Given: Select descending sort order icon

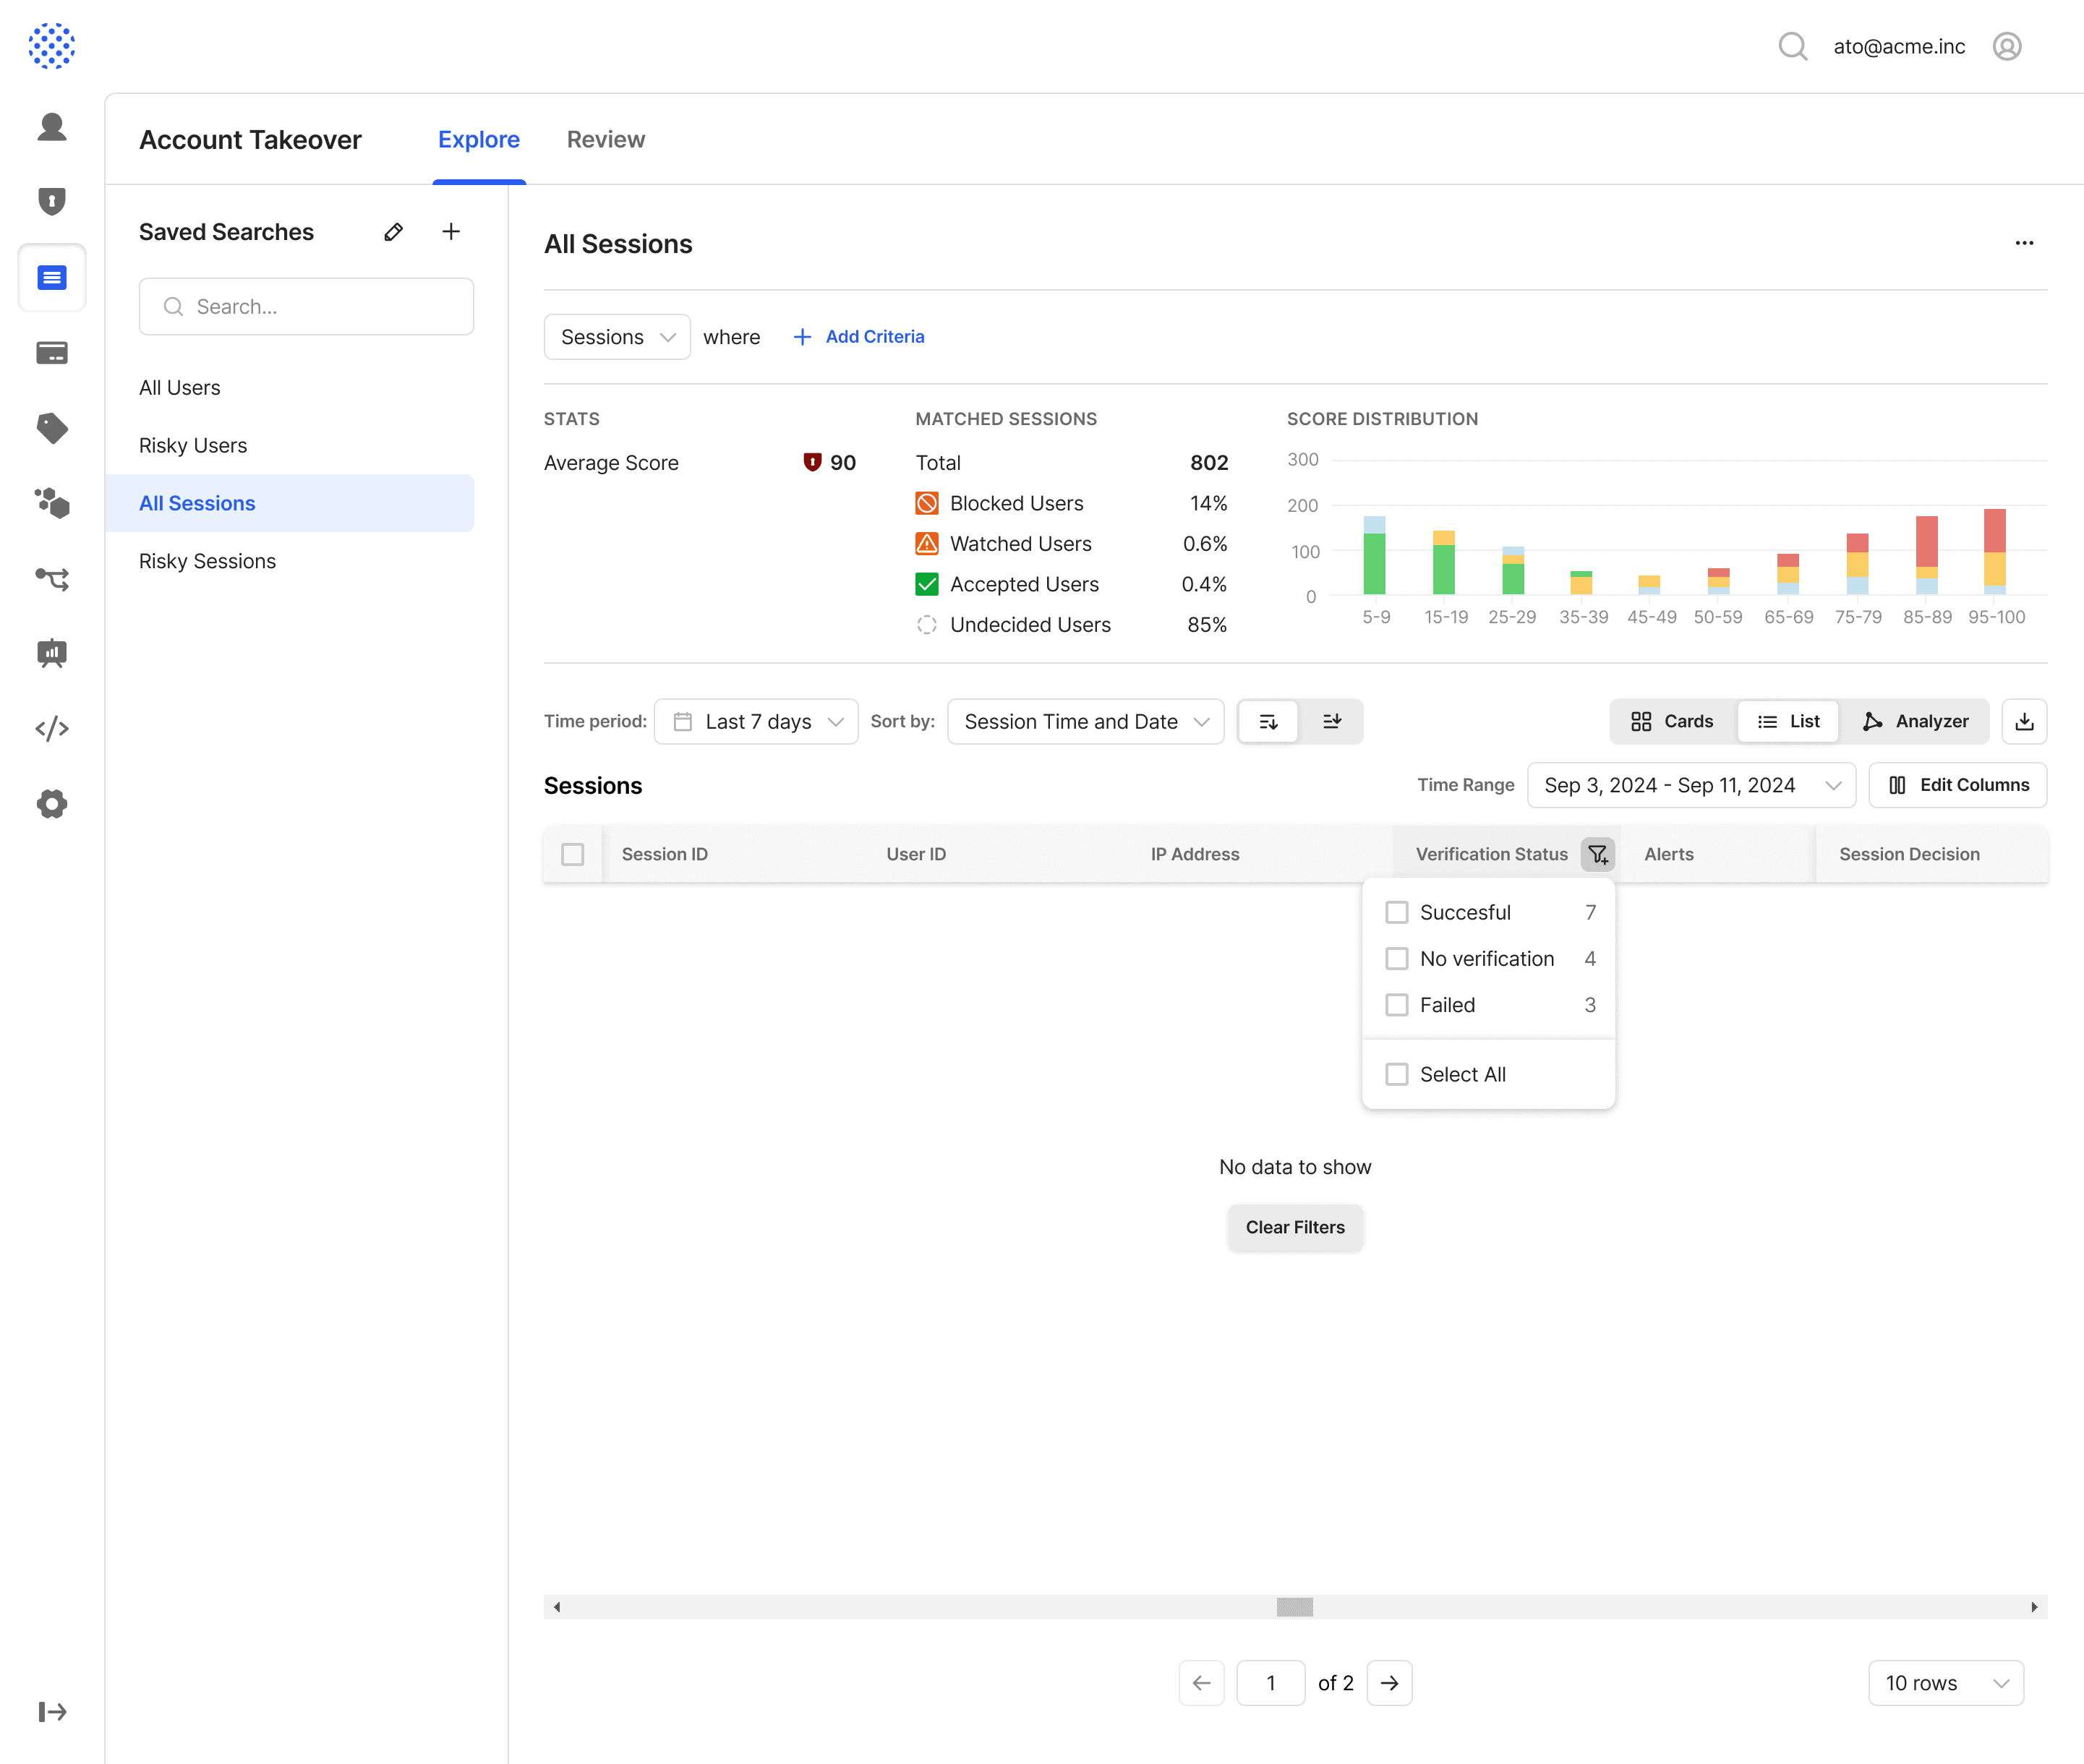Looking at the screenshot, I should (x=1268, y=721).
